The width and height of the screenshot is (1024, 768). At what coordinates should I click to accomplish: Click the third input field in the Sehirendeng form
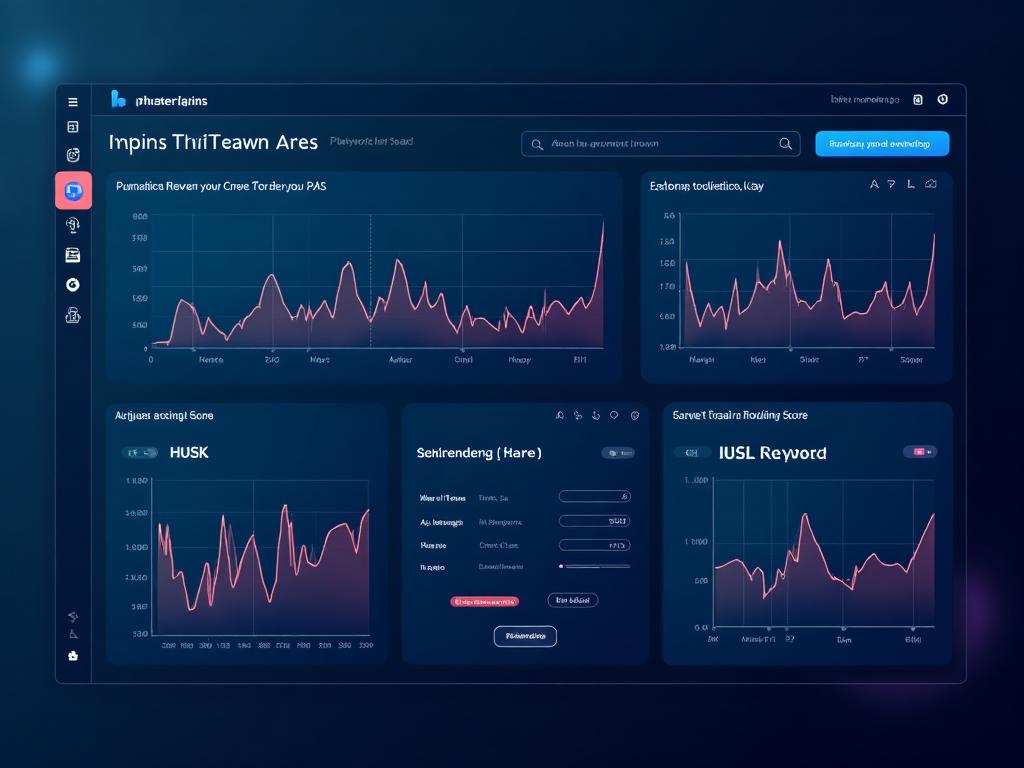pos(594,545)
